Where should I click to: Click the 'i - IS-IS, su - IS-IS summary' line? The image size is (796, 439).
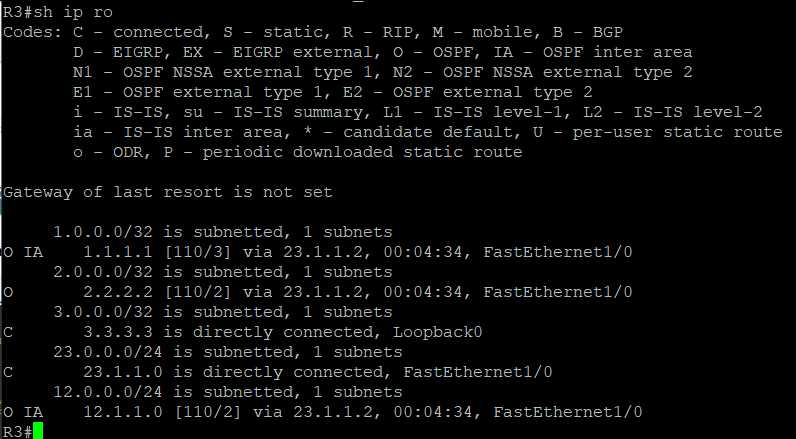[x=417, y=112]
